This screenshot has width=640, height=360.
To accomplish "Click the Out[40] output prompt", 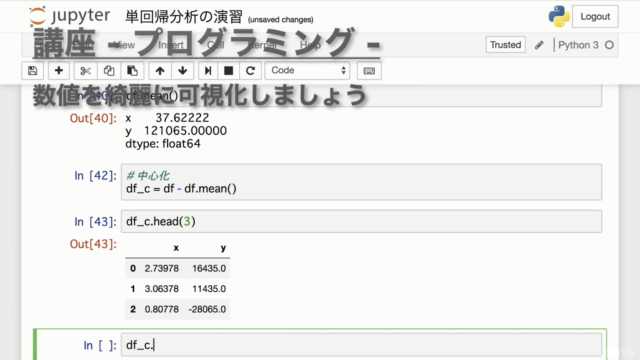I will pyautogui.click(x=93, y=118).
